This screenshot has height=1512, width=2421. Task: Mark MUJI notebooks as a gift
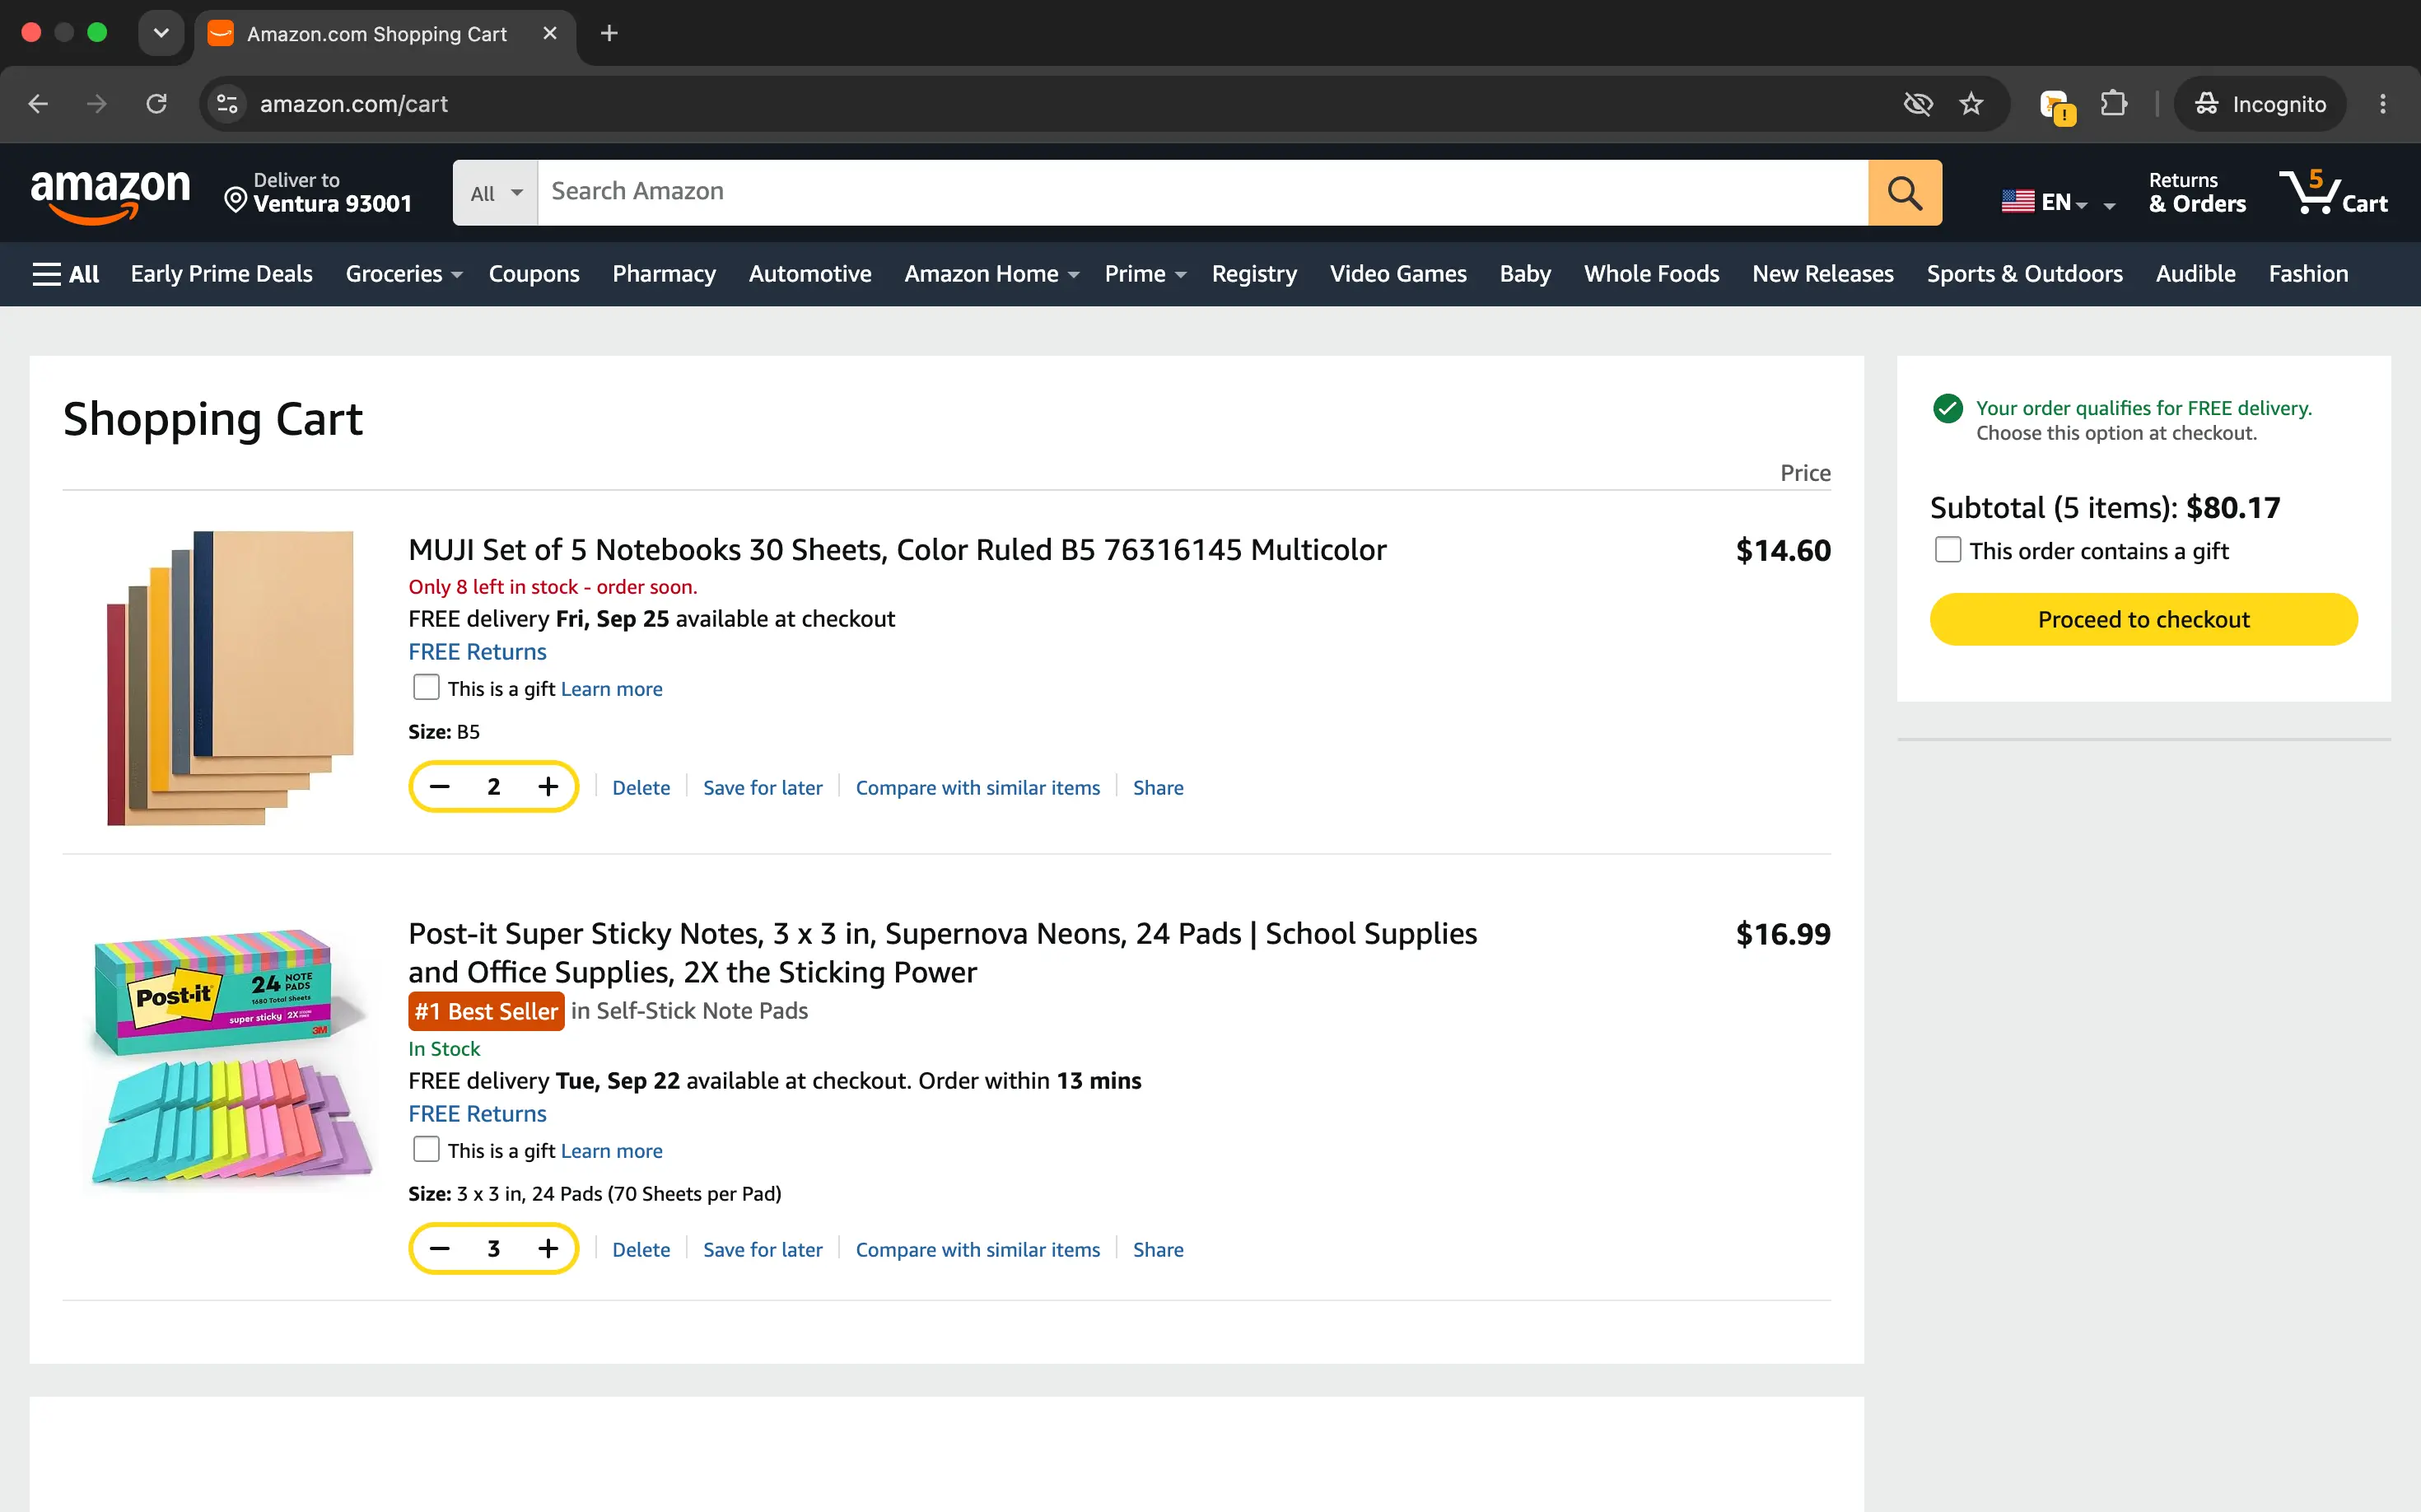tap(426, 687)
